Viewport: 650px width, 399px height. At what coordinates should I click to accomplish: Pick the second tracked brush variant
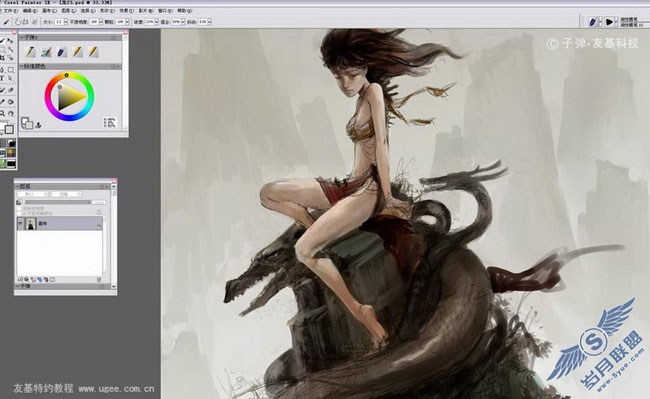(46, 52)
